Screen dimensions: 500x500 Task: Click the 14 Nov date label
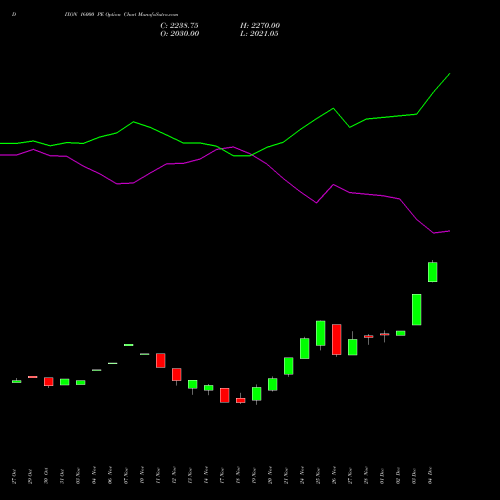coord(206,475)
